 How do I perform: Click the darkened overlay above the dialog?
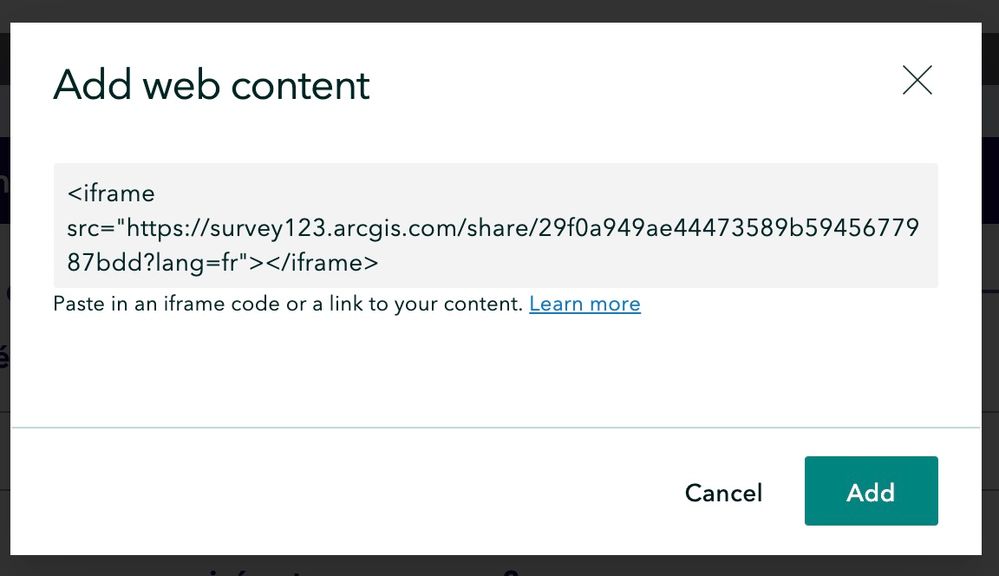click(500, 10)
